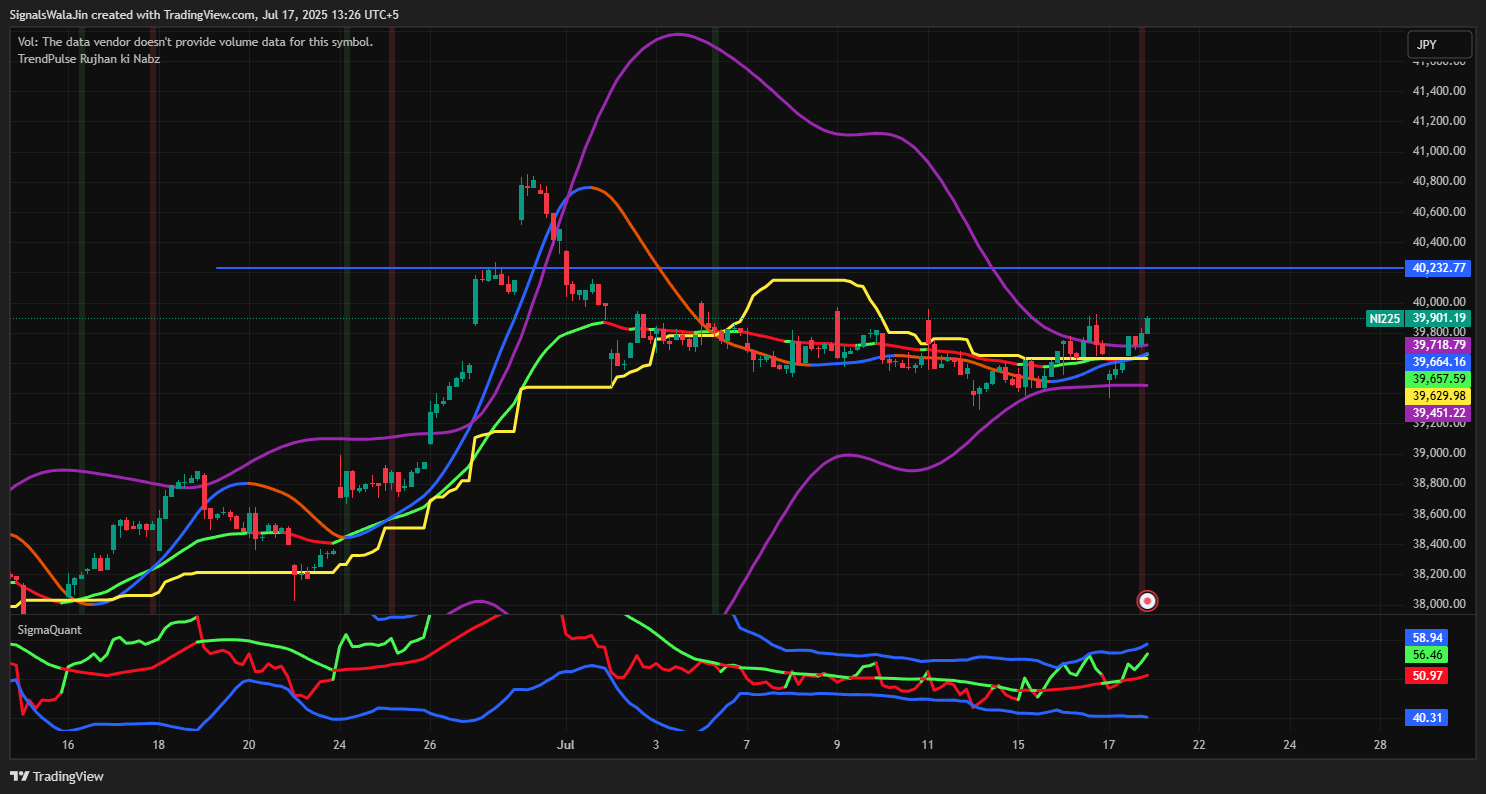The width and height of the screenshot is (1486, 794).
Task: Click date 15 on the time axis
Action: [x=1018, y=745]
